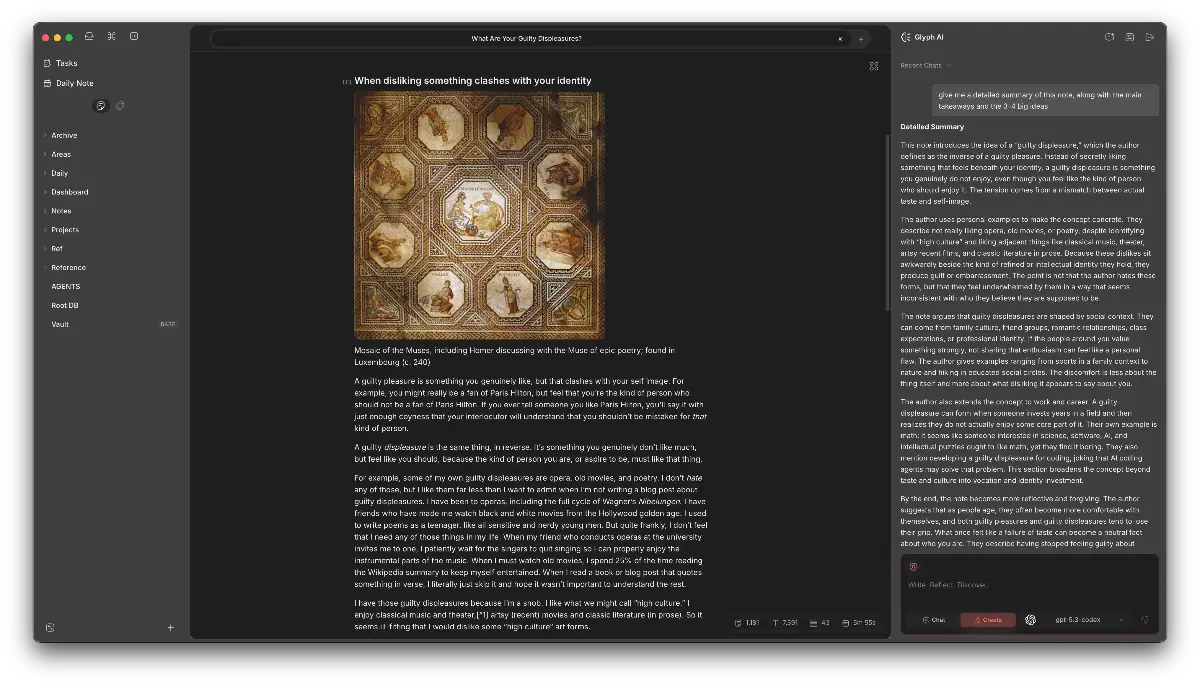Click the export icon in the Glyph AI header
The image size is (1200, 686).
1150,37
